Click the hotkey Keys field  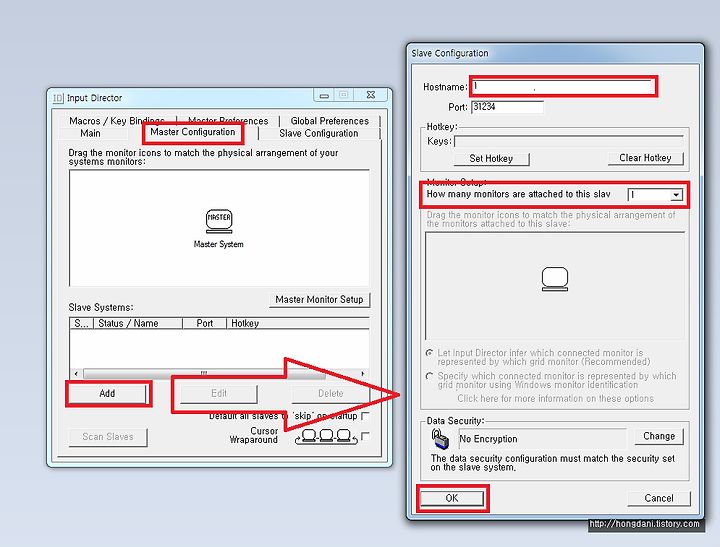pyautogui.click(x=568, y=141)
